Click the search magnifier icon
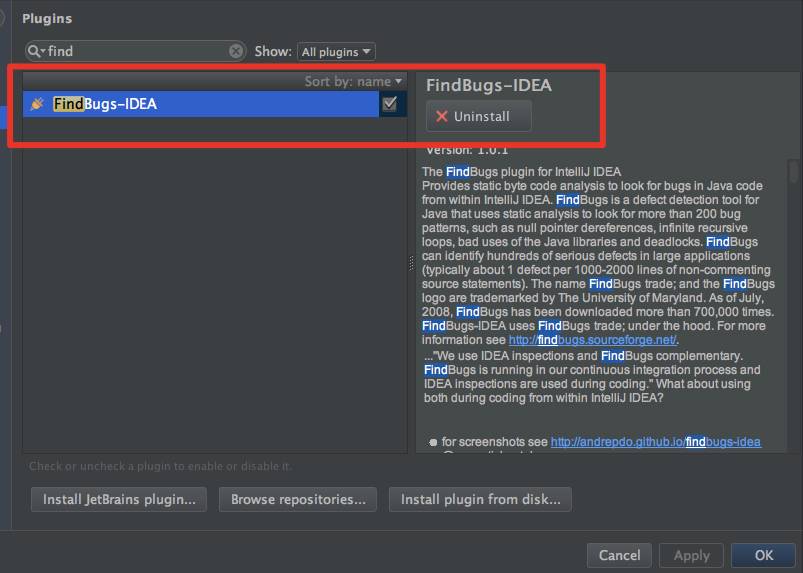 pos(34,51)
